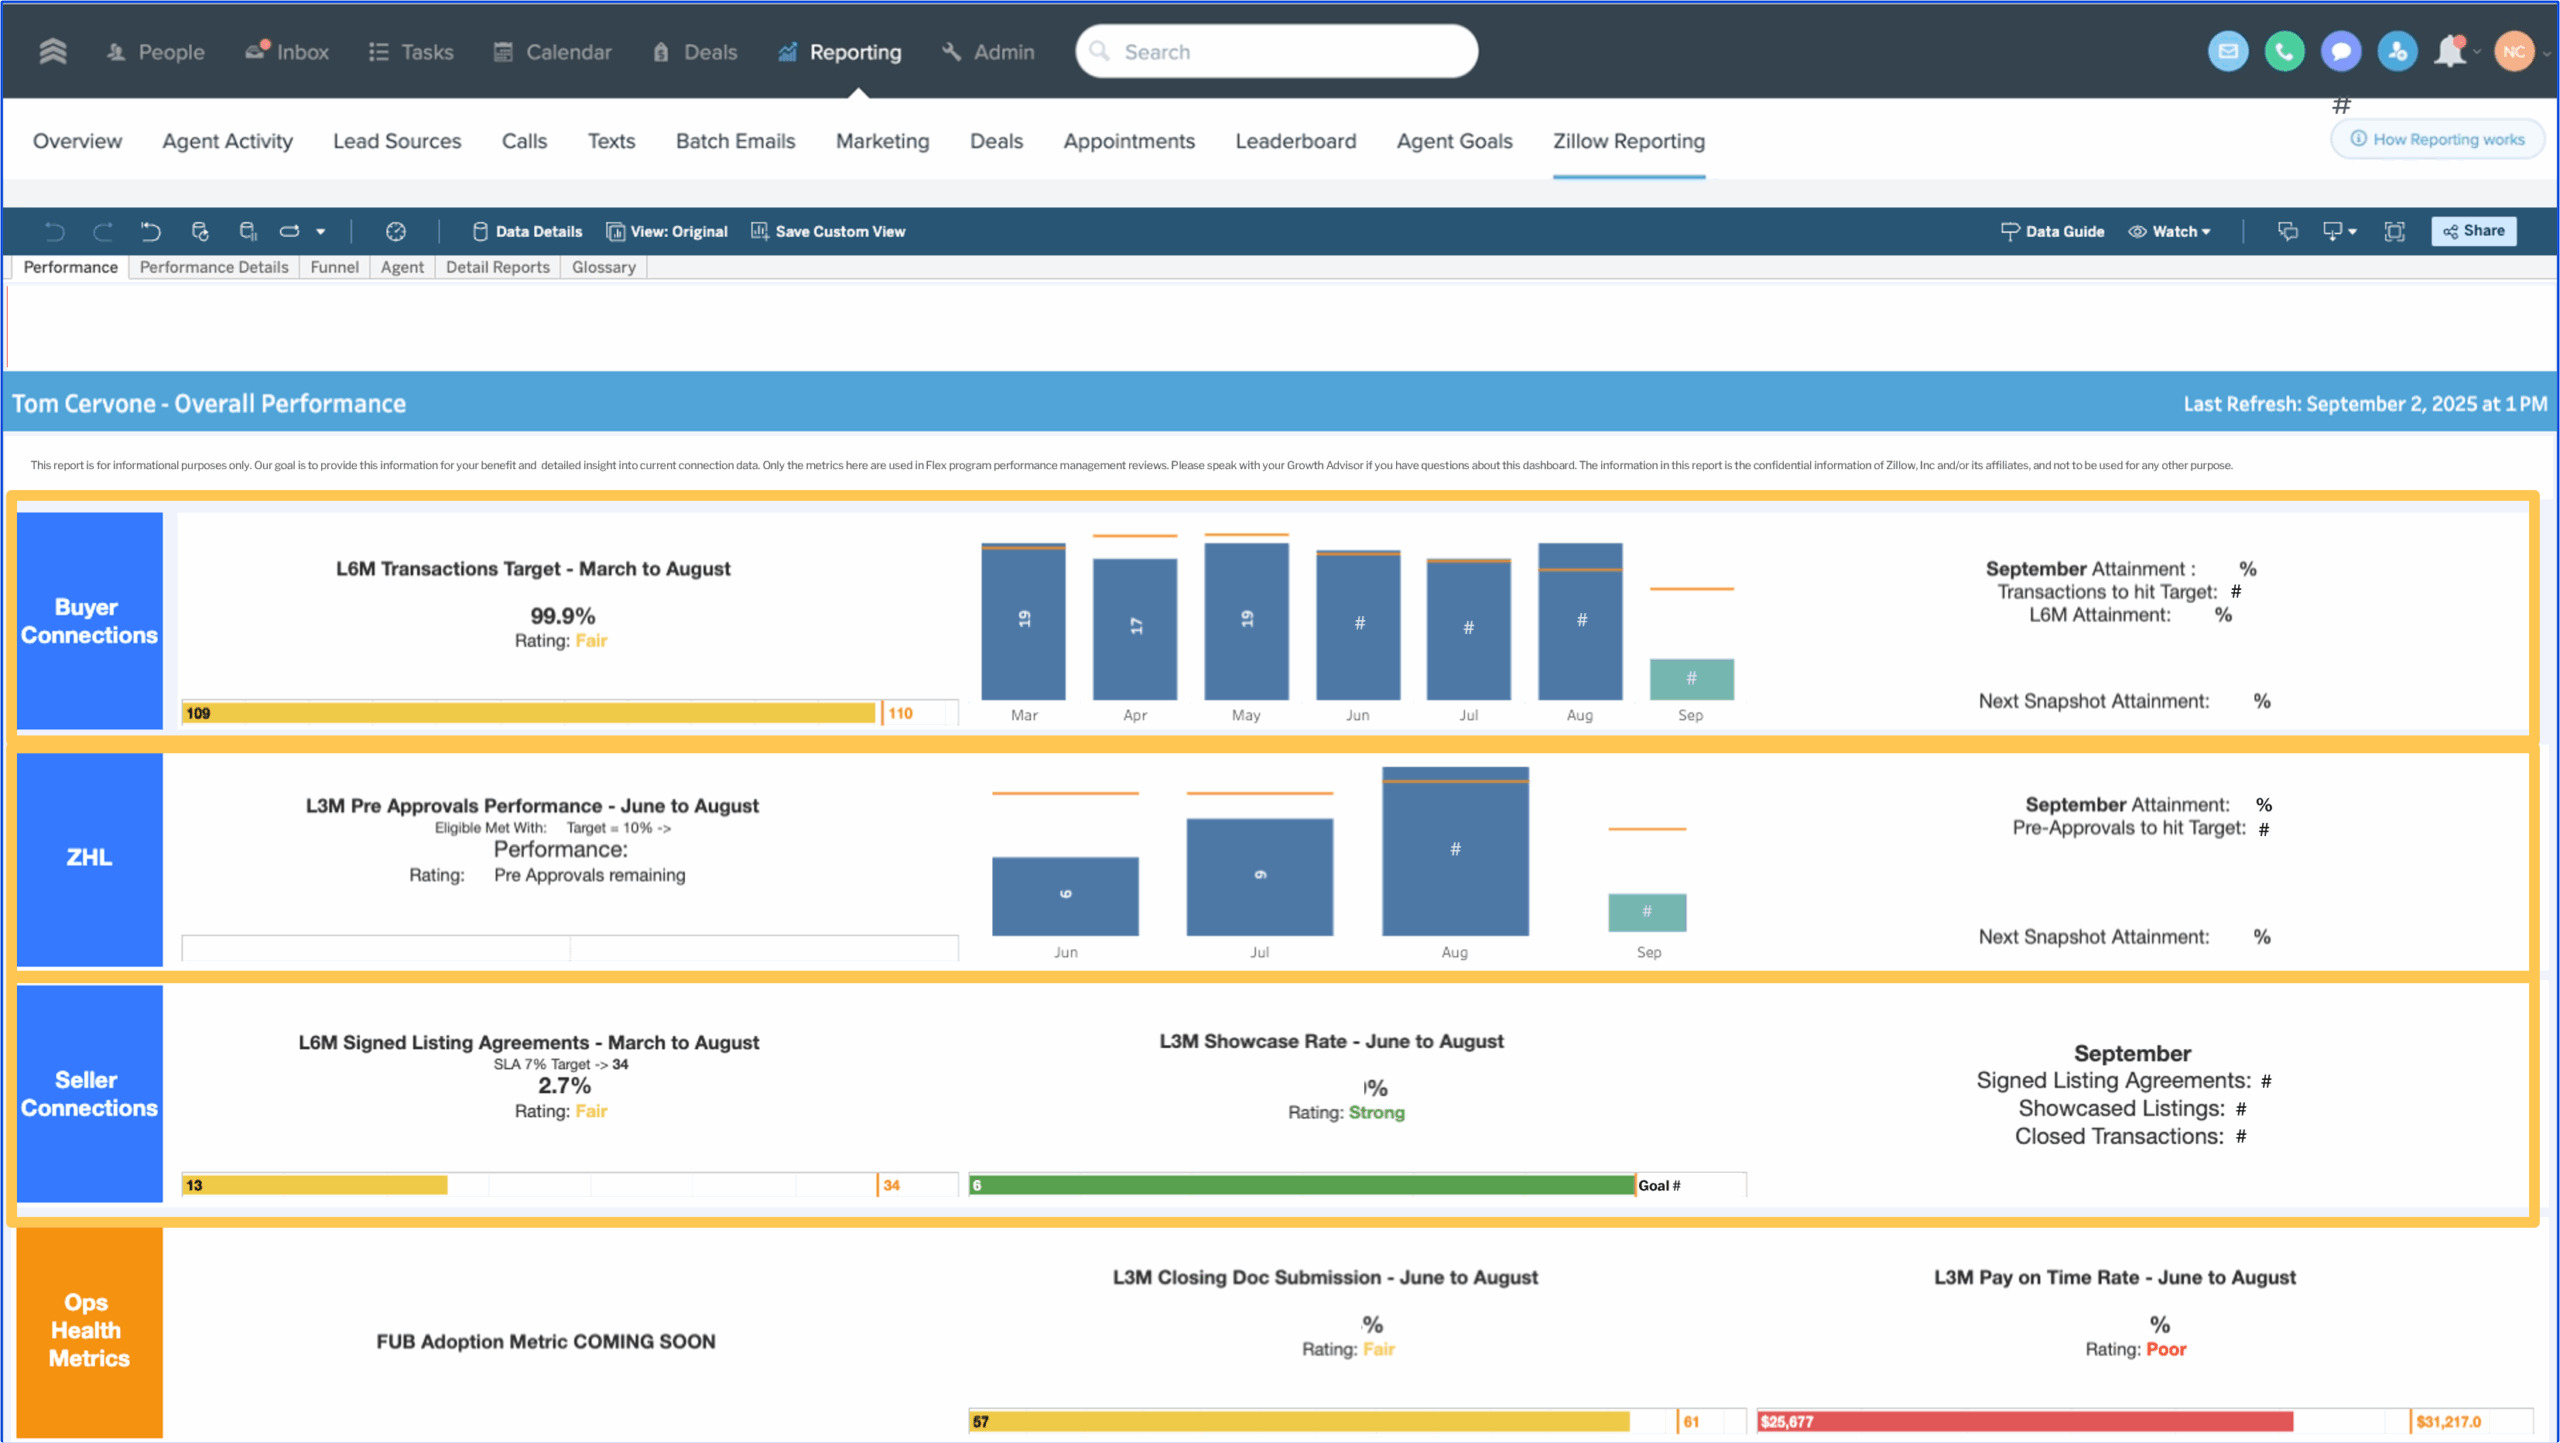This screenshot has width=2560, height=1443.
Task: Click the performance gauge accelerator icon
Action: 396,231
